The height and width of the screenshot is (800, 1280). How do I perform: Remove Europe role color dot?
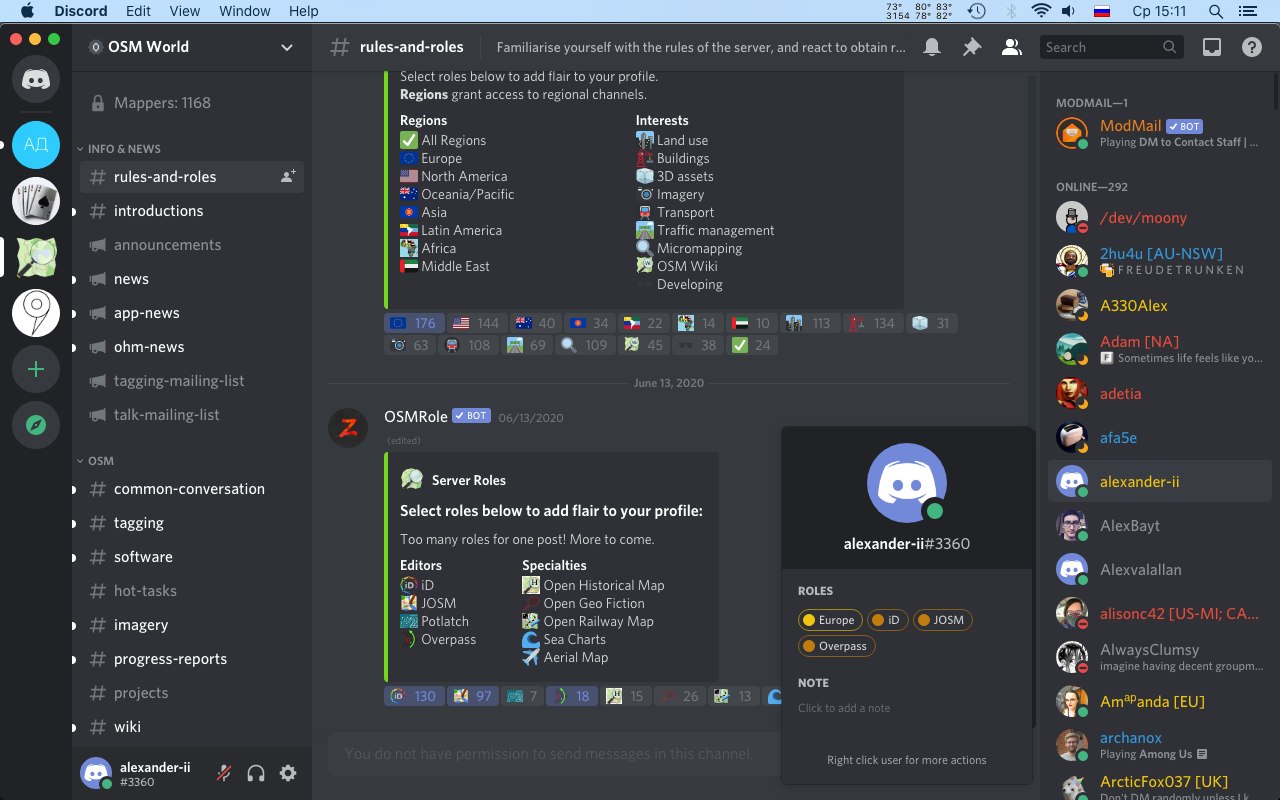point(809,620)
